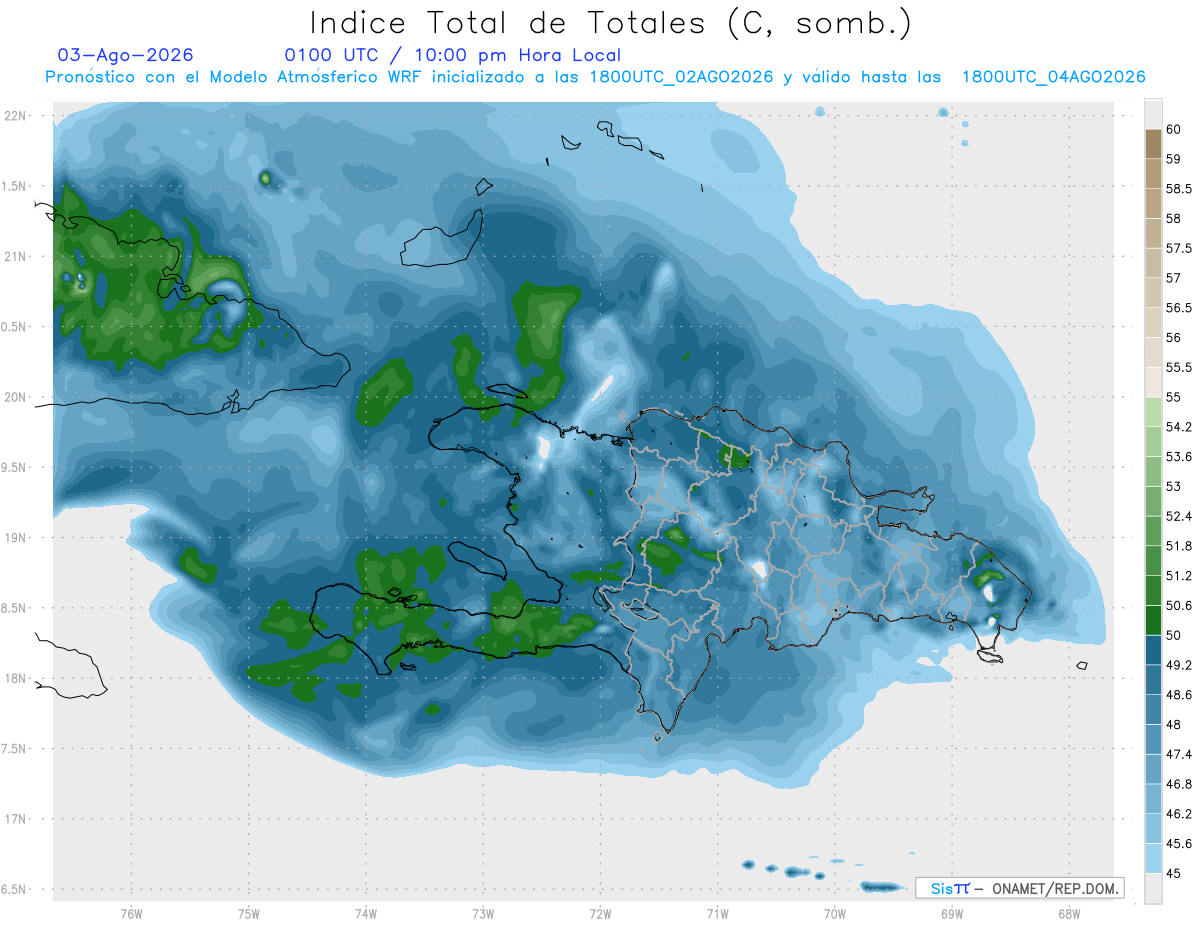The height and width of the screenshot is (927, 1200).
Task: Click the colorbar label '54.2'
Action: (1179, 427)
